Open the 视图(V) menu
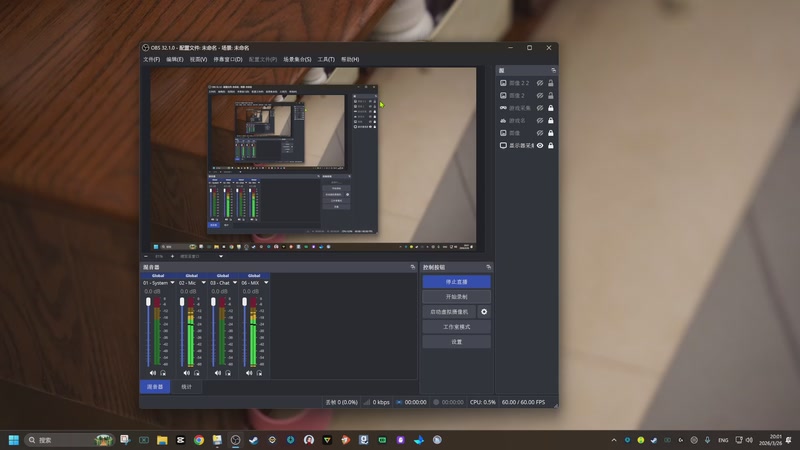This screenshot has height=450, width=800. tap(198, 59)
